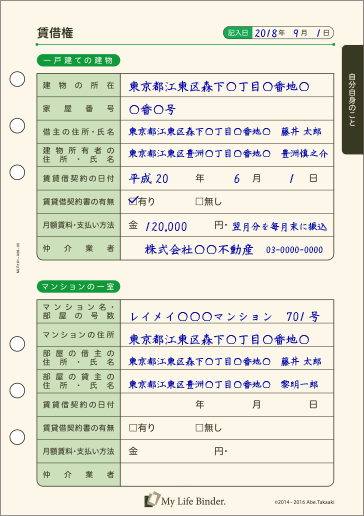Click the 701号 room number
This screenshot has height=516, width=364.
tap(303, 316)
